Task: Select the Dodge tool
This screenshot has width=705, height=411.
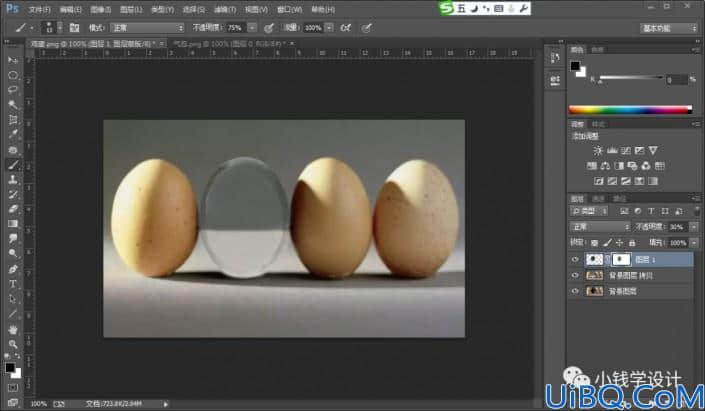Action: click(13, 253)
